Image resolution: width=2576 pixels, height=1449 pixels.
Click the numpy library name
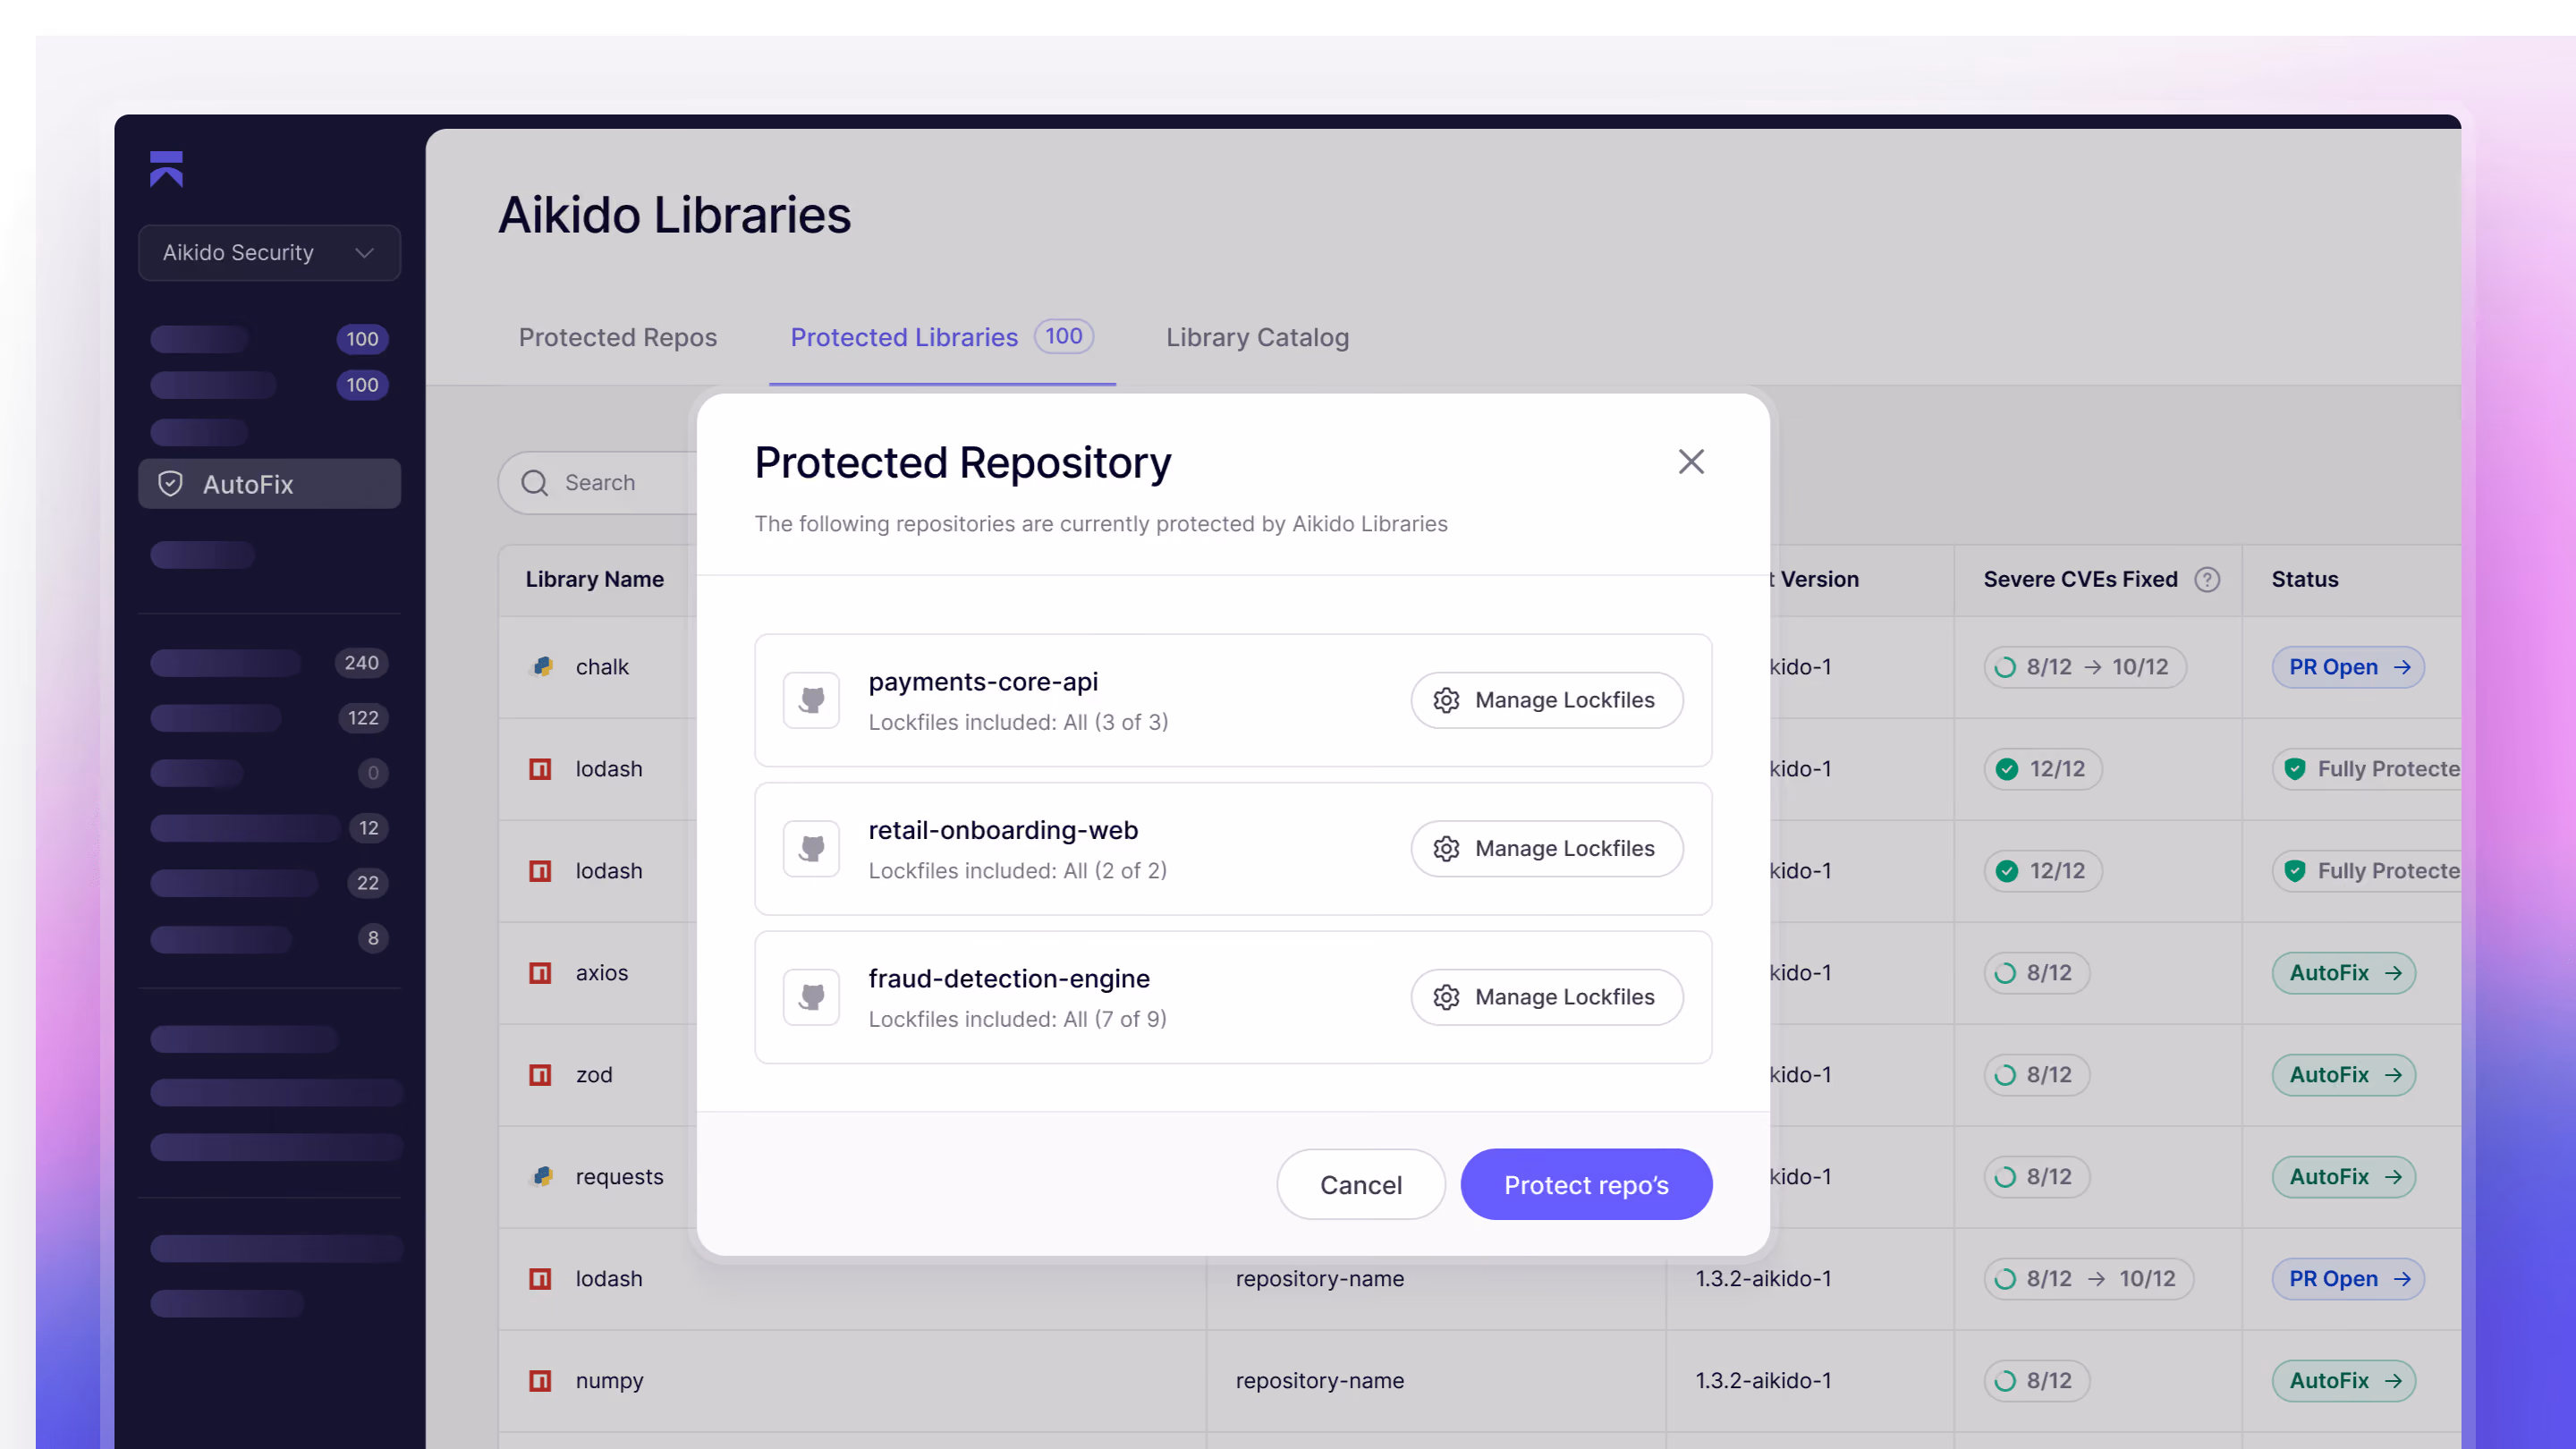[609, 1381]
